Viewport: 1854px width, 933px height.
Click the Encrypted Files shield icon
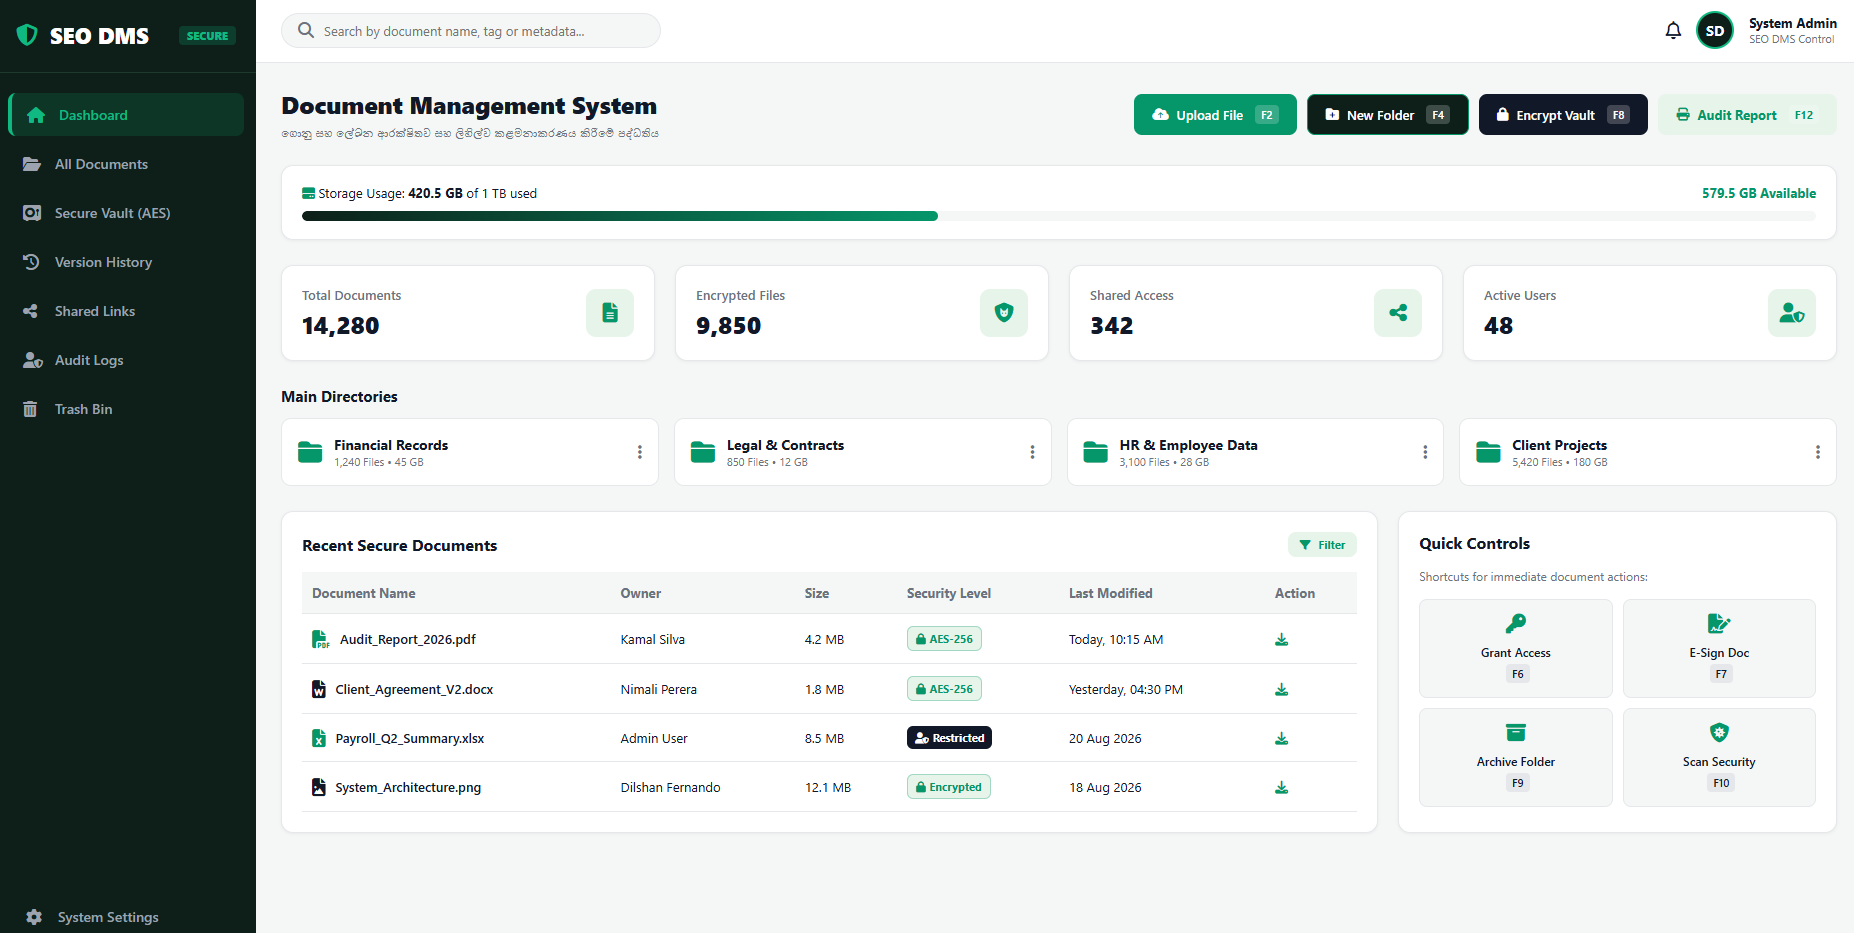click(x=1004, y=313)
